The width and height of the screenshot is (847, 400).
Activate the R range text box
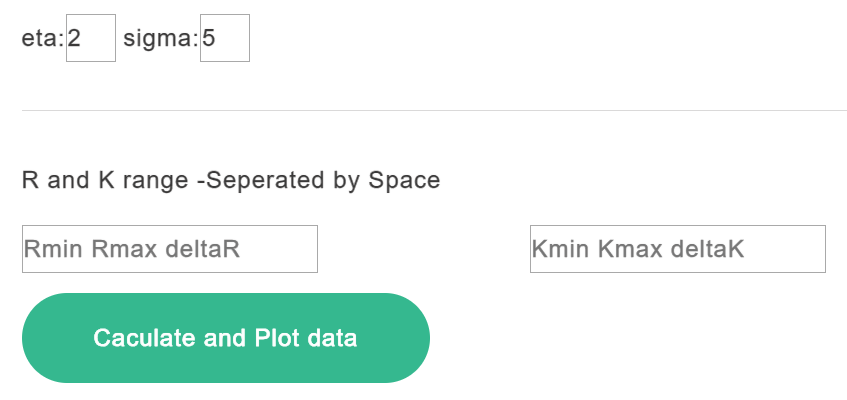point(169,249)
